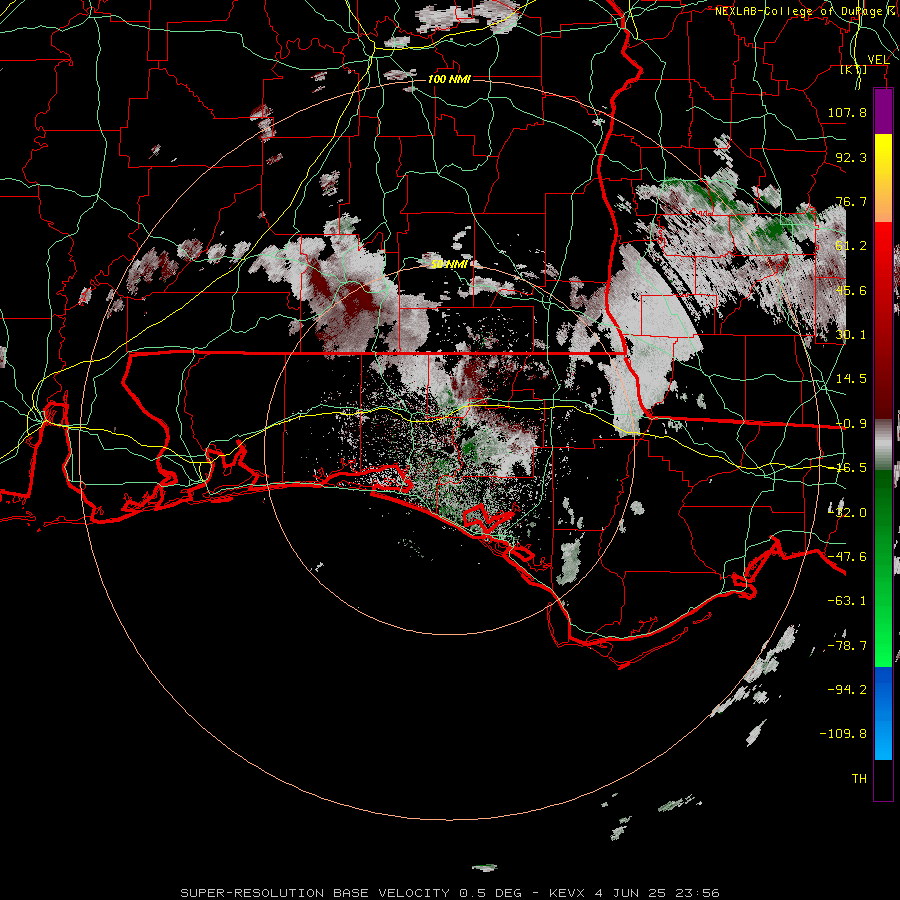Select the -0.9 velocity scale value
Viewport: 900px width, 900px height.
coord(851,424)
